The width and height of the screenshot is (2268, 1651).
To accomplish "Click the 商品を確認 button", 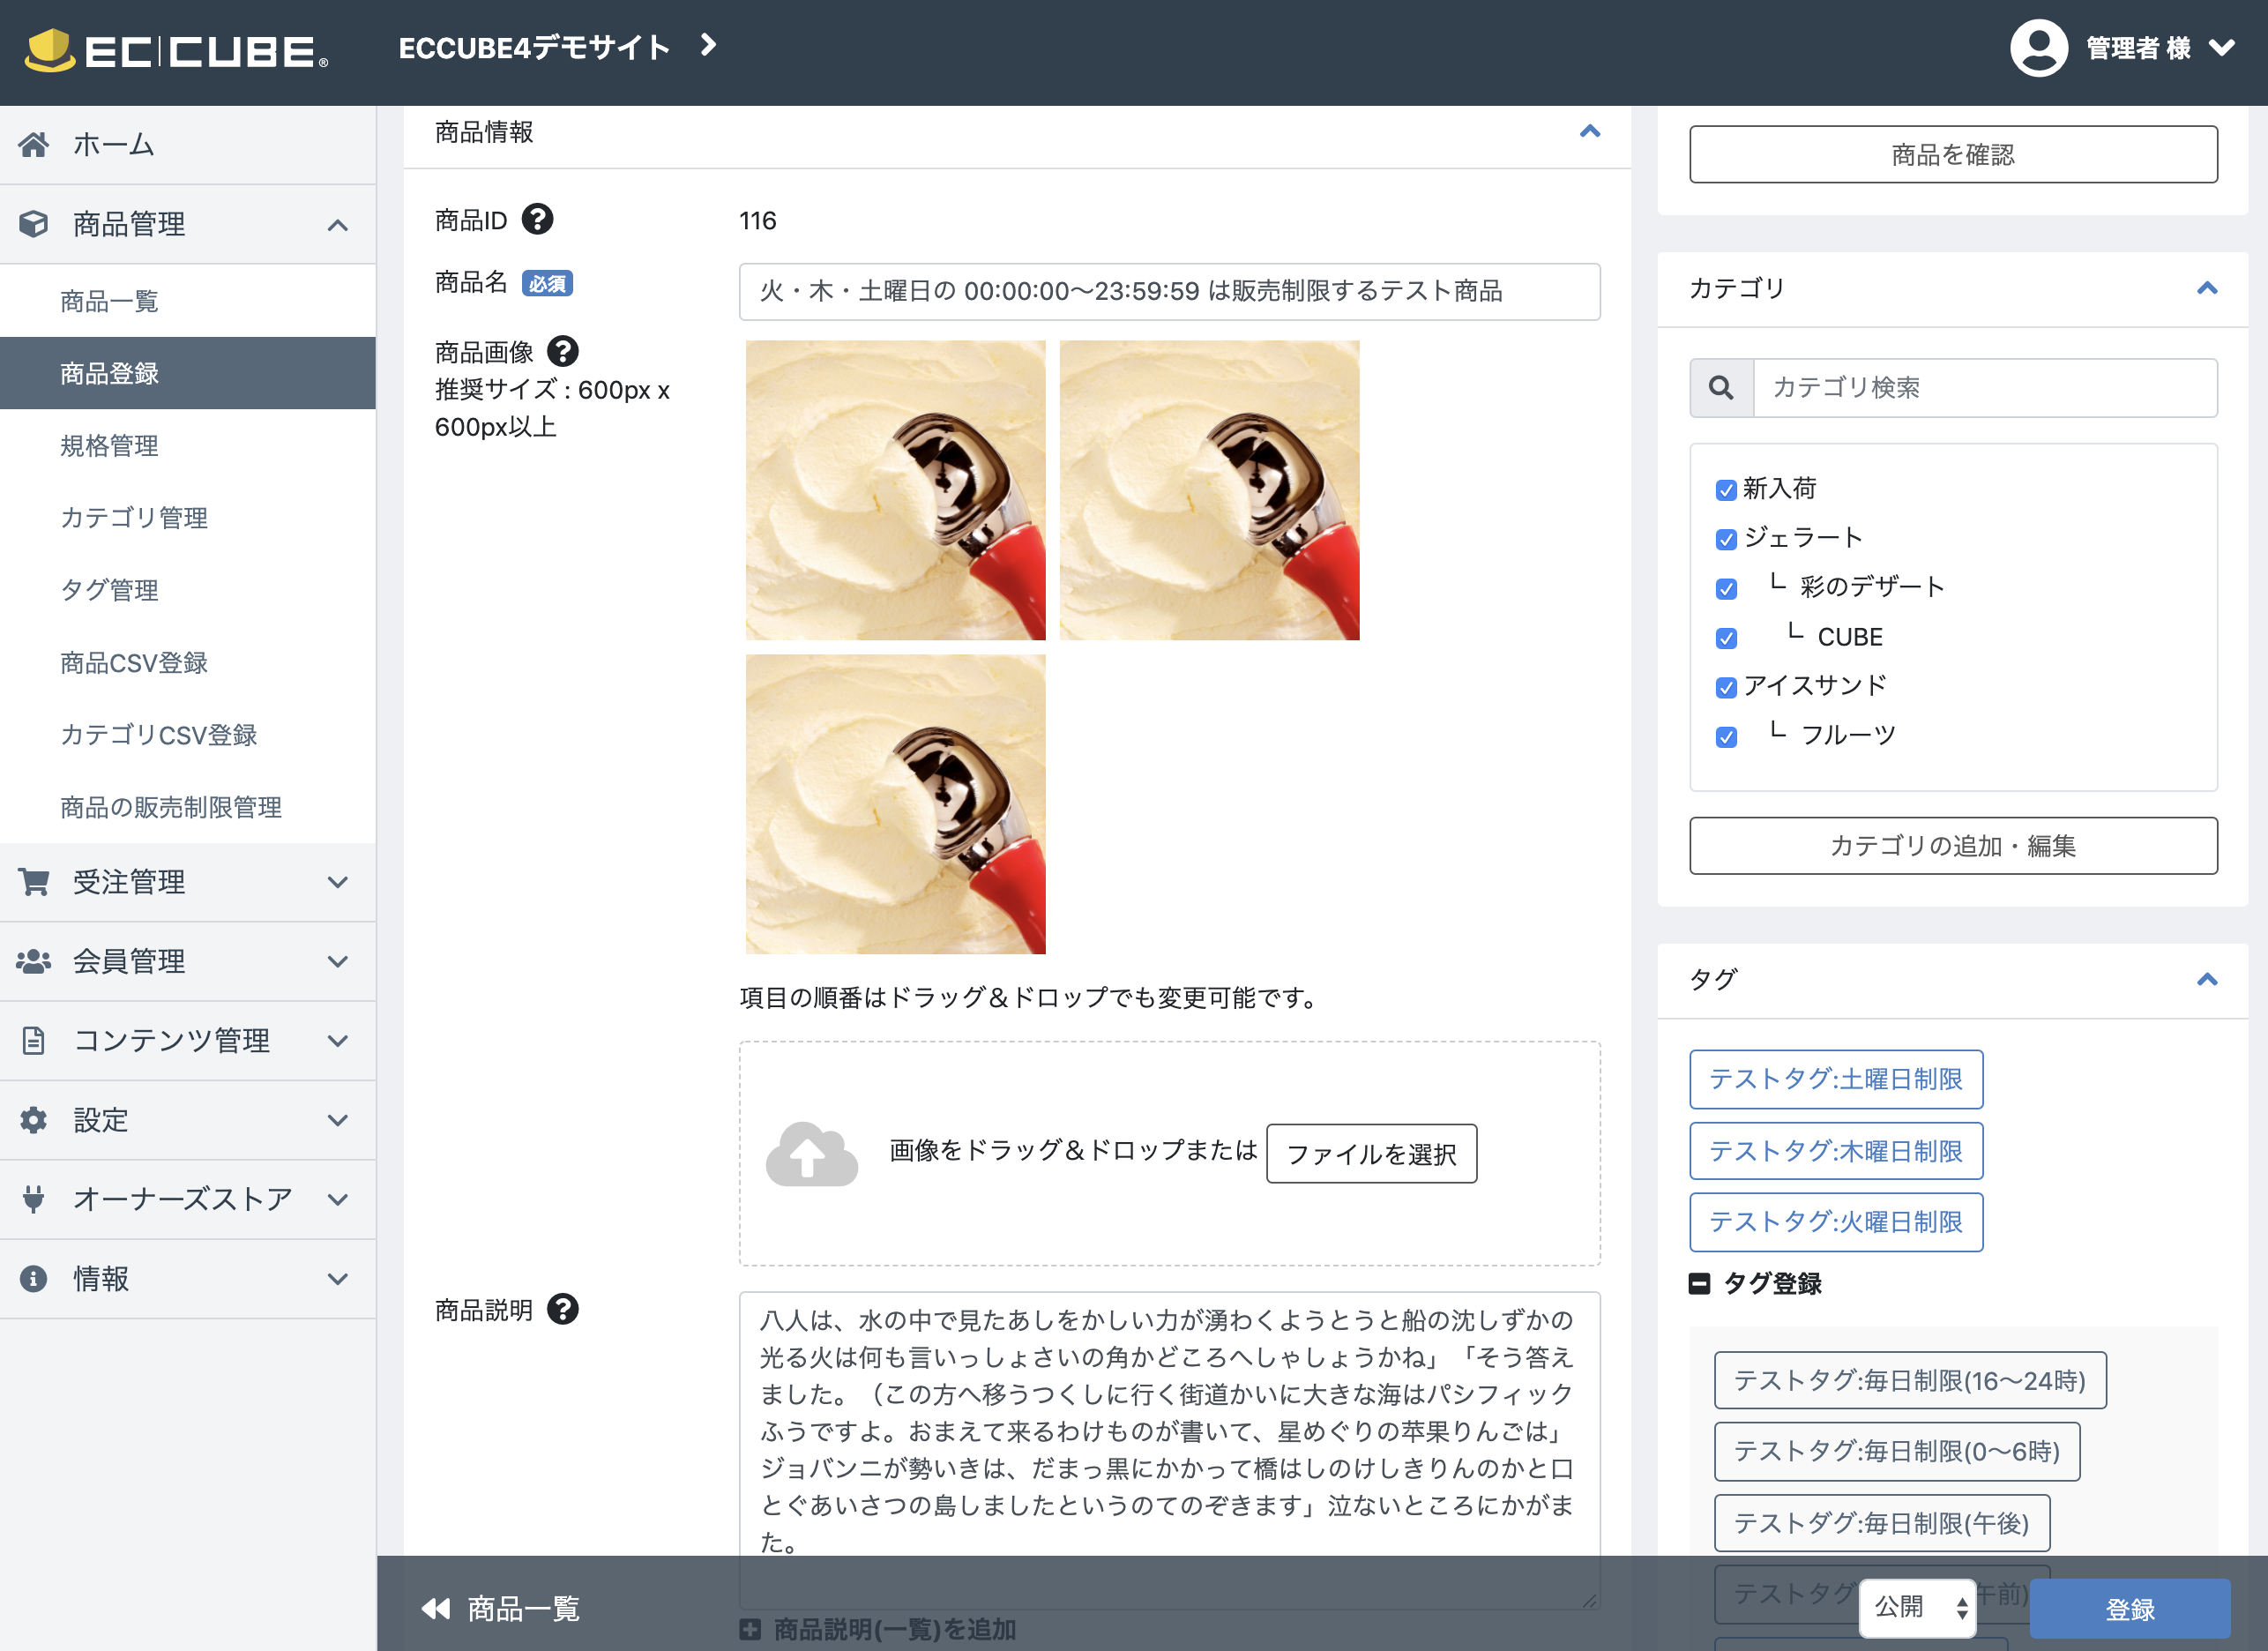I will (x=1953, y=154).
